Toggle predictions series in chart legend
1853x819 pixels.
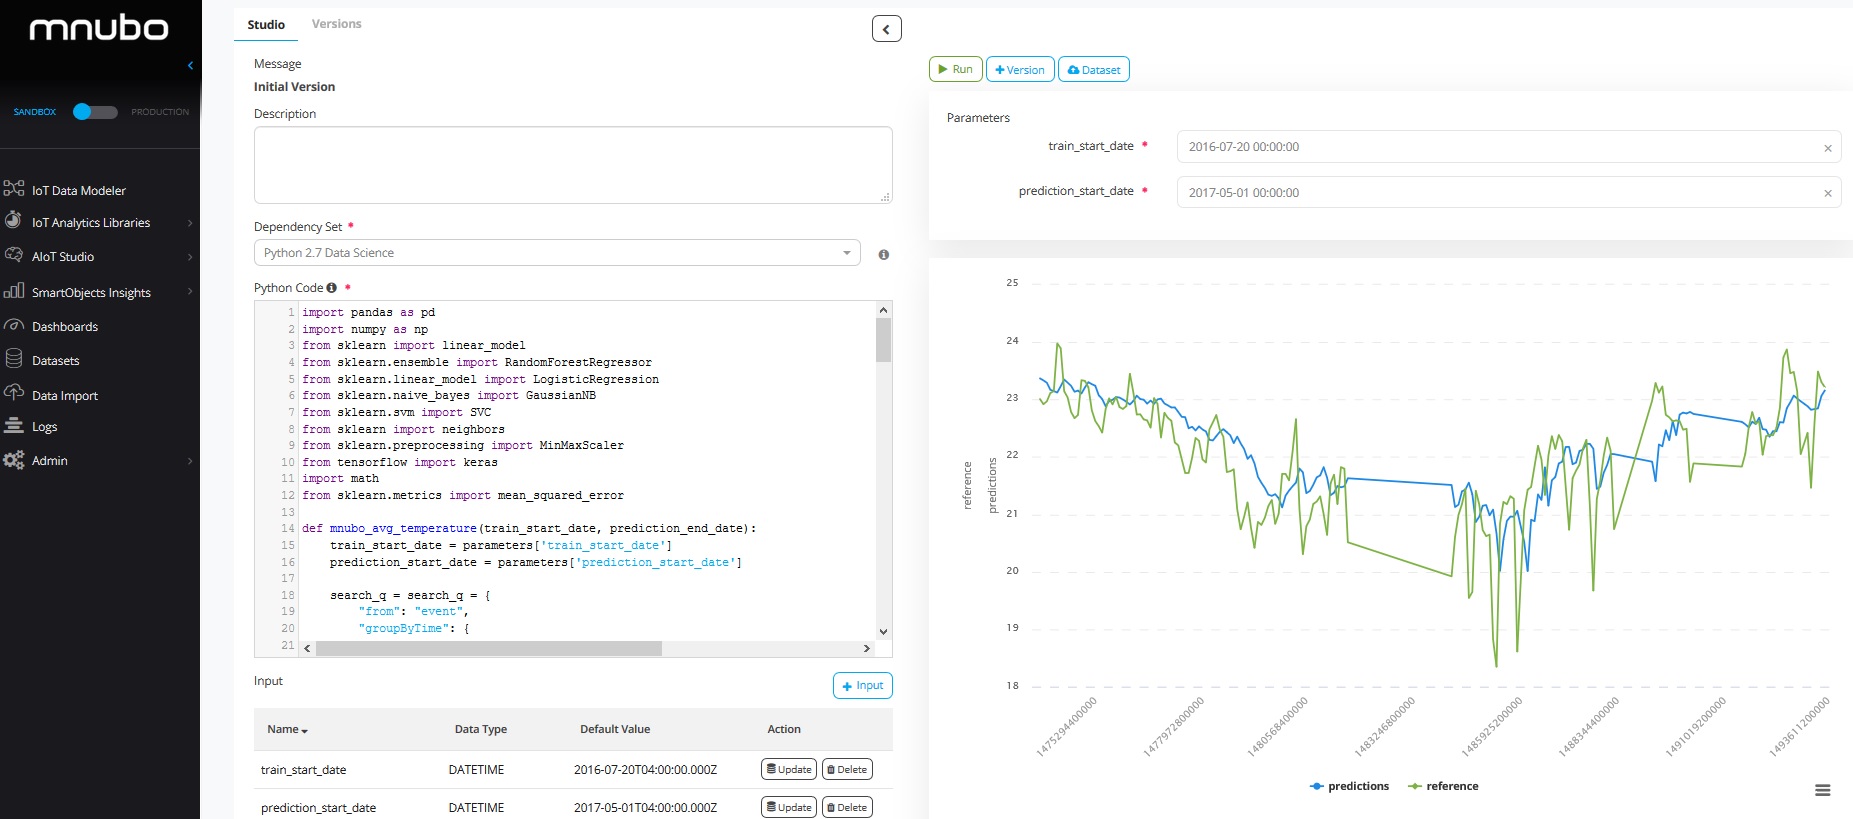click(1349, 786)
